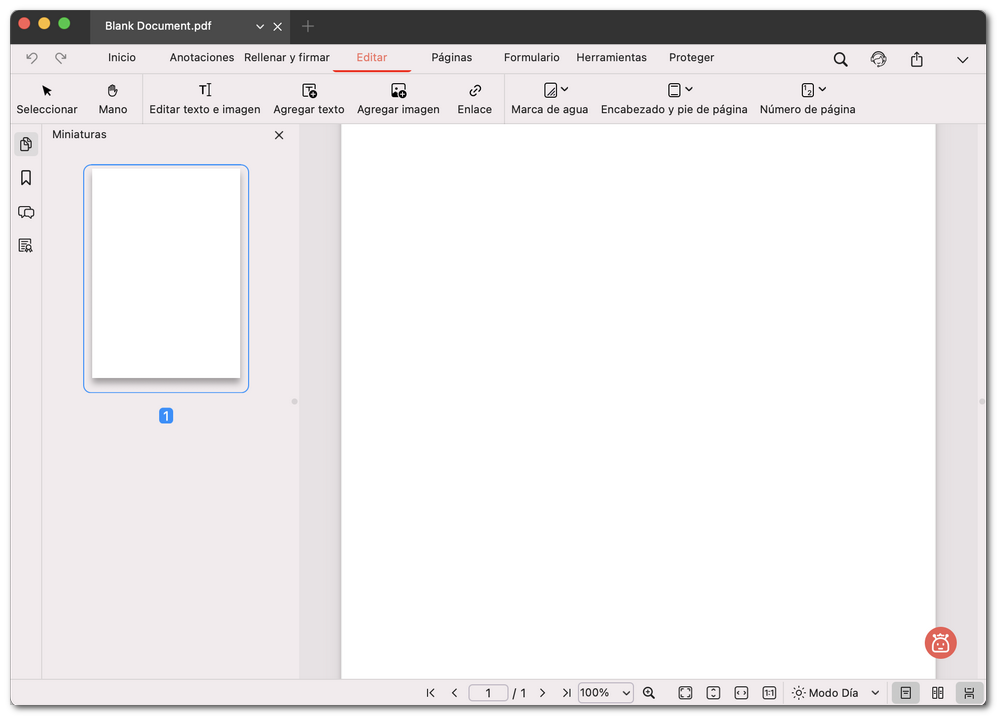Open the Editar texto e imagen tool
997x716 pixels.
tap(204, 97)
